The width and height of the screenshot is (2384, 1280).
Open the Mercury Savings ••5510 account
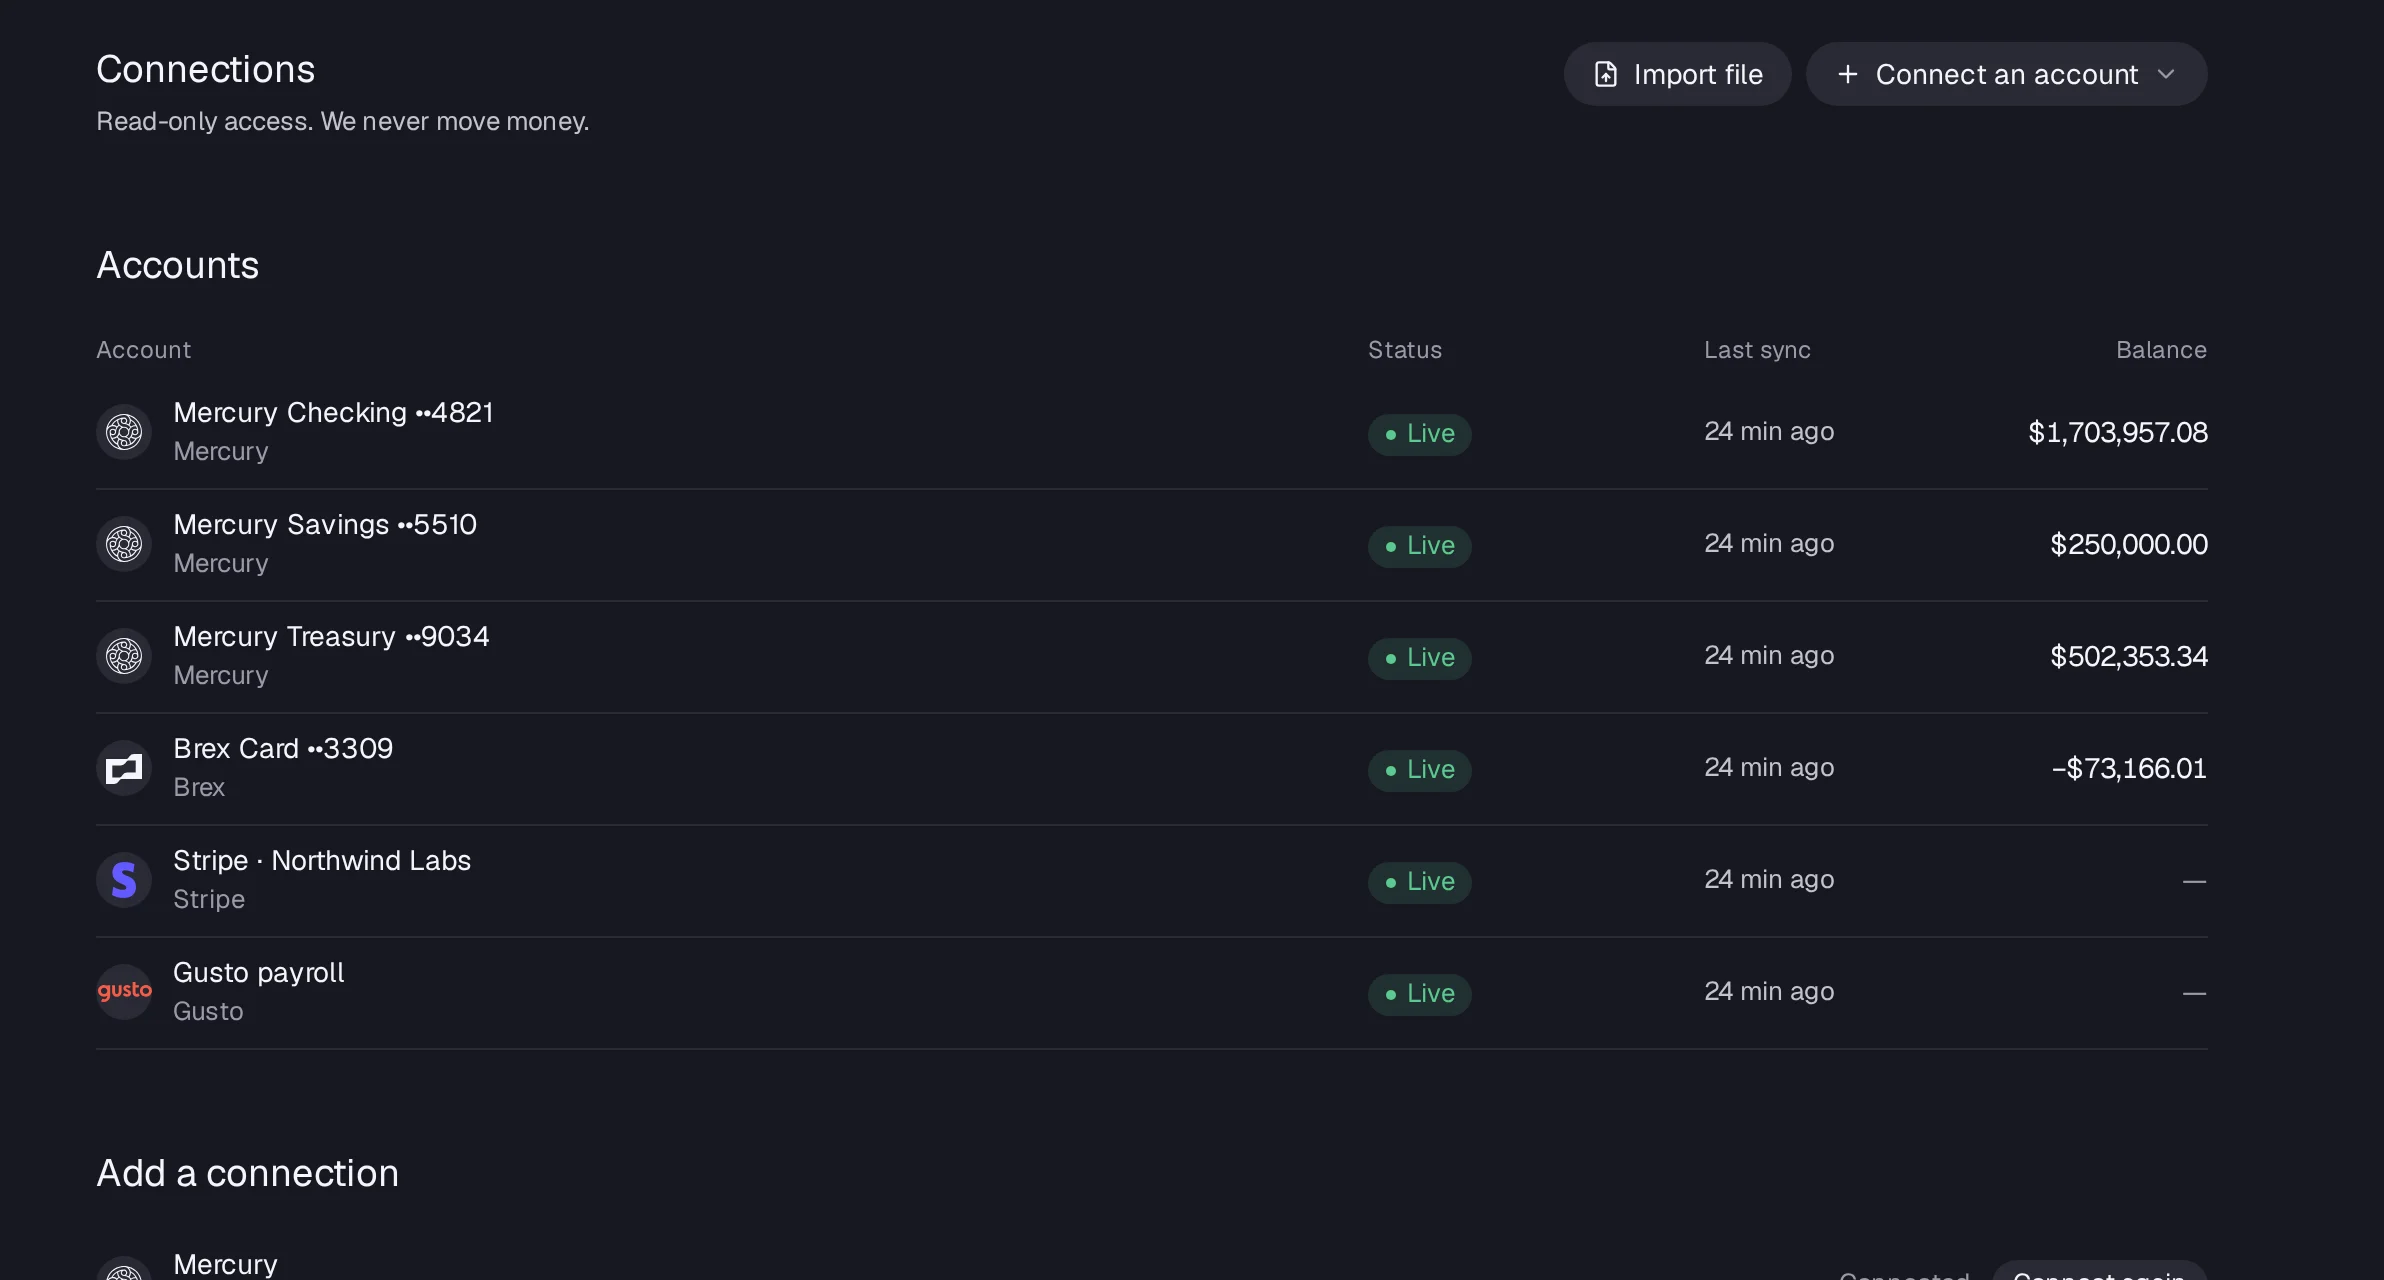(1152, 545)
